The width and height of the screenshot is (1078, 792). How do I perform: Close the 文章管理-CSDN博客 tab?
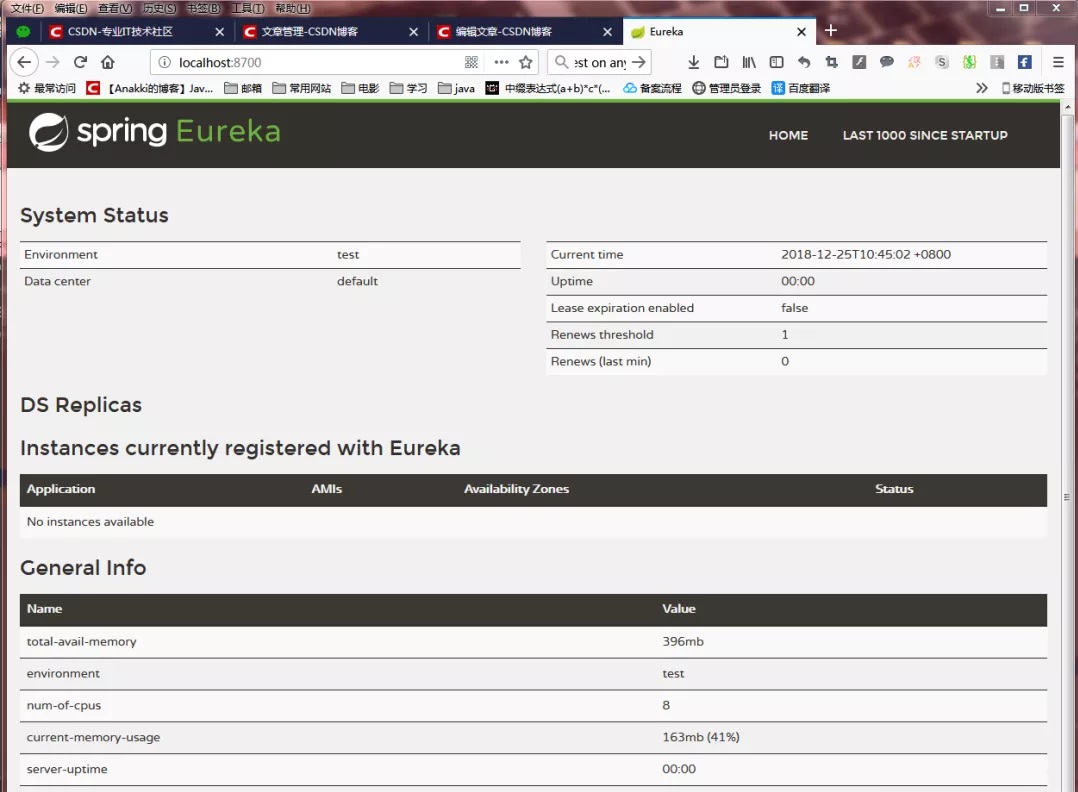(x=413, y=32)
